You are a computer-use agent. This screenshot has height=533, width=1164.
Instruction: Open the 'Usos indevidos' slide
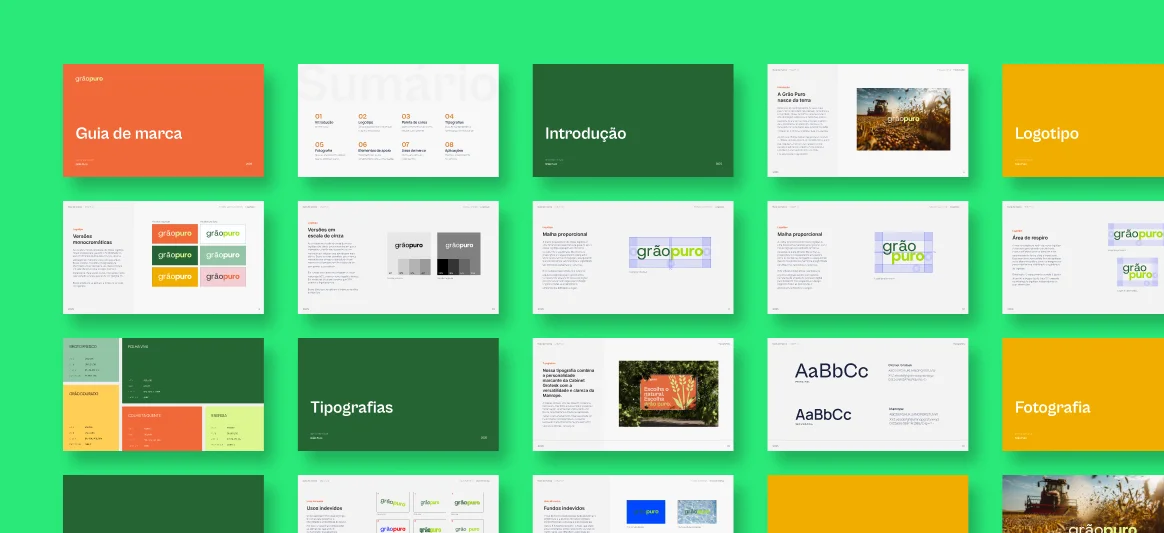[x=398, y=504]
